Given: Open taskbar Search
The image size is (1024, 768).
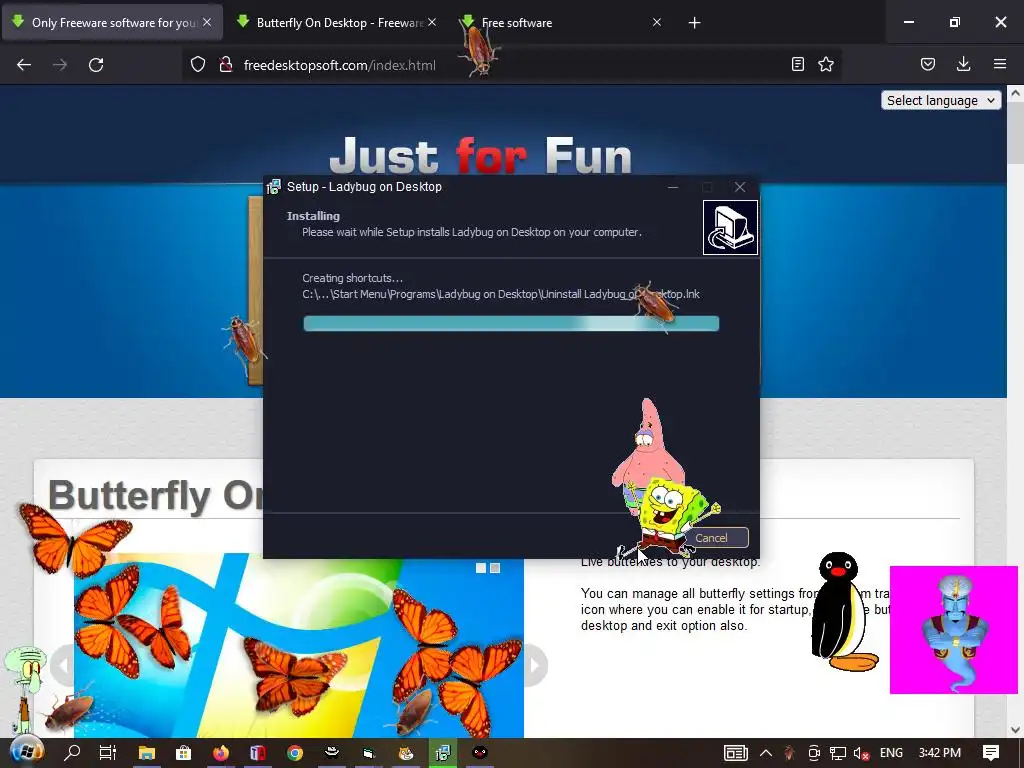Looking at the screenshot, I should 72,753.
